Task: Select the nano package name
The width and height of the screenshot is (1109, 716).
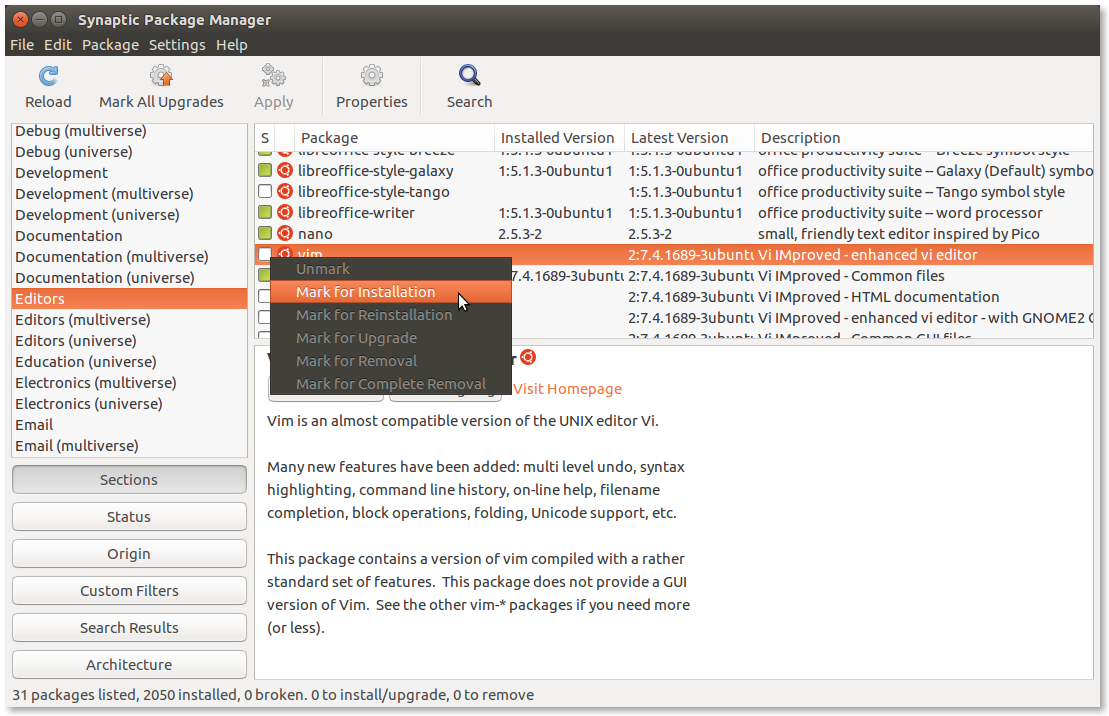Action: click(x=315, y=233)
